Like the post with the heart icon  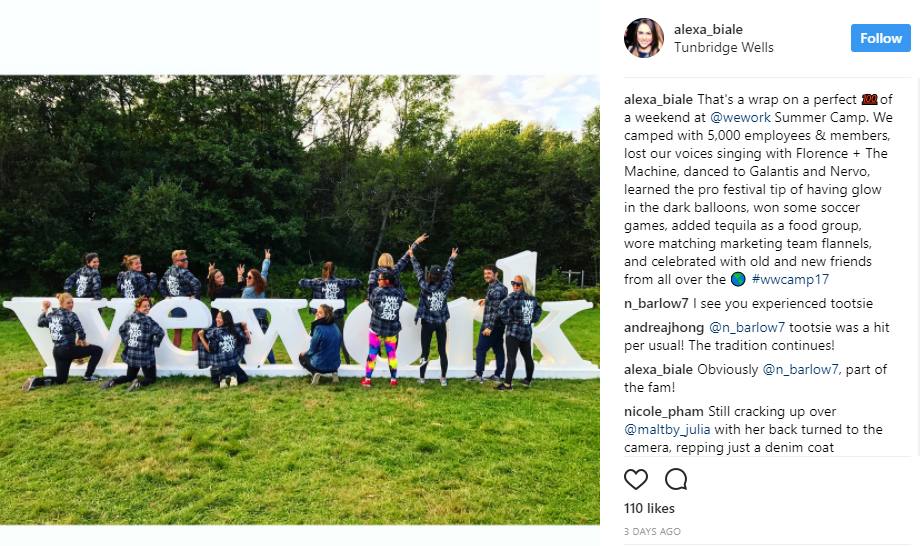[635, 480]
